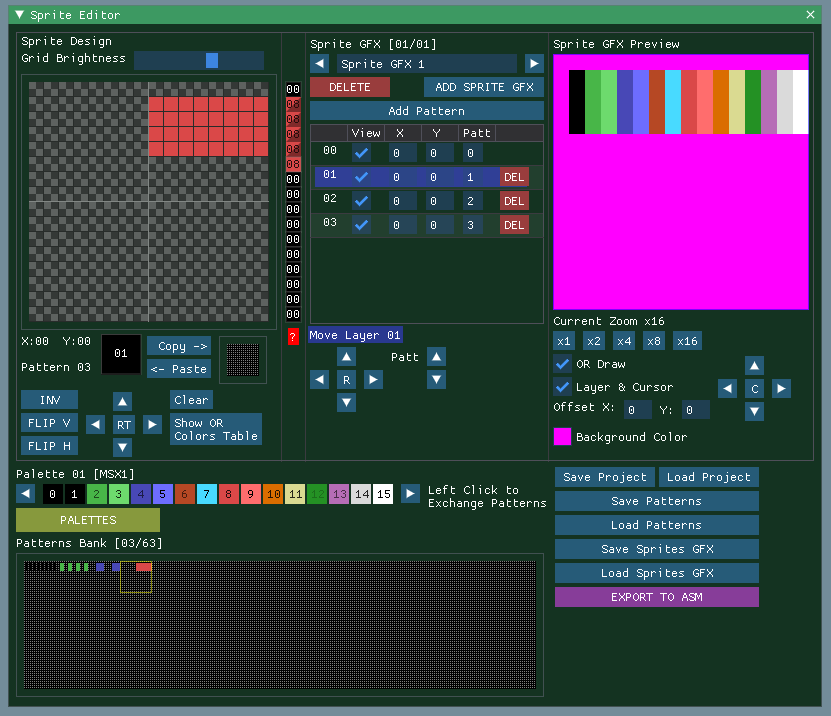
Task: Invert the pattern using INV
Action: [48, 400]
